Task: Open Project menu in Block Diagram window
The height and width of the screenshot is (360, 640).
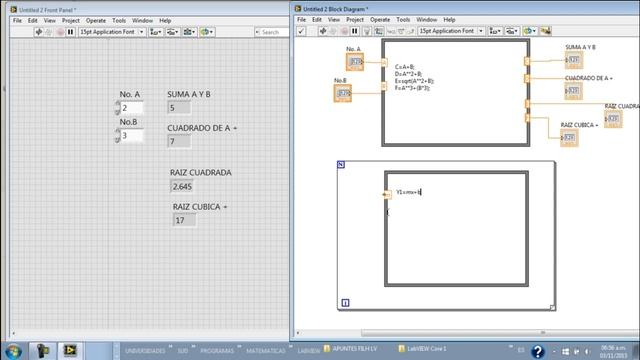Action: pyautogui.click(x=355, y=20)
